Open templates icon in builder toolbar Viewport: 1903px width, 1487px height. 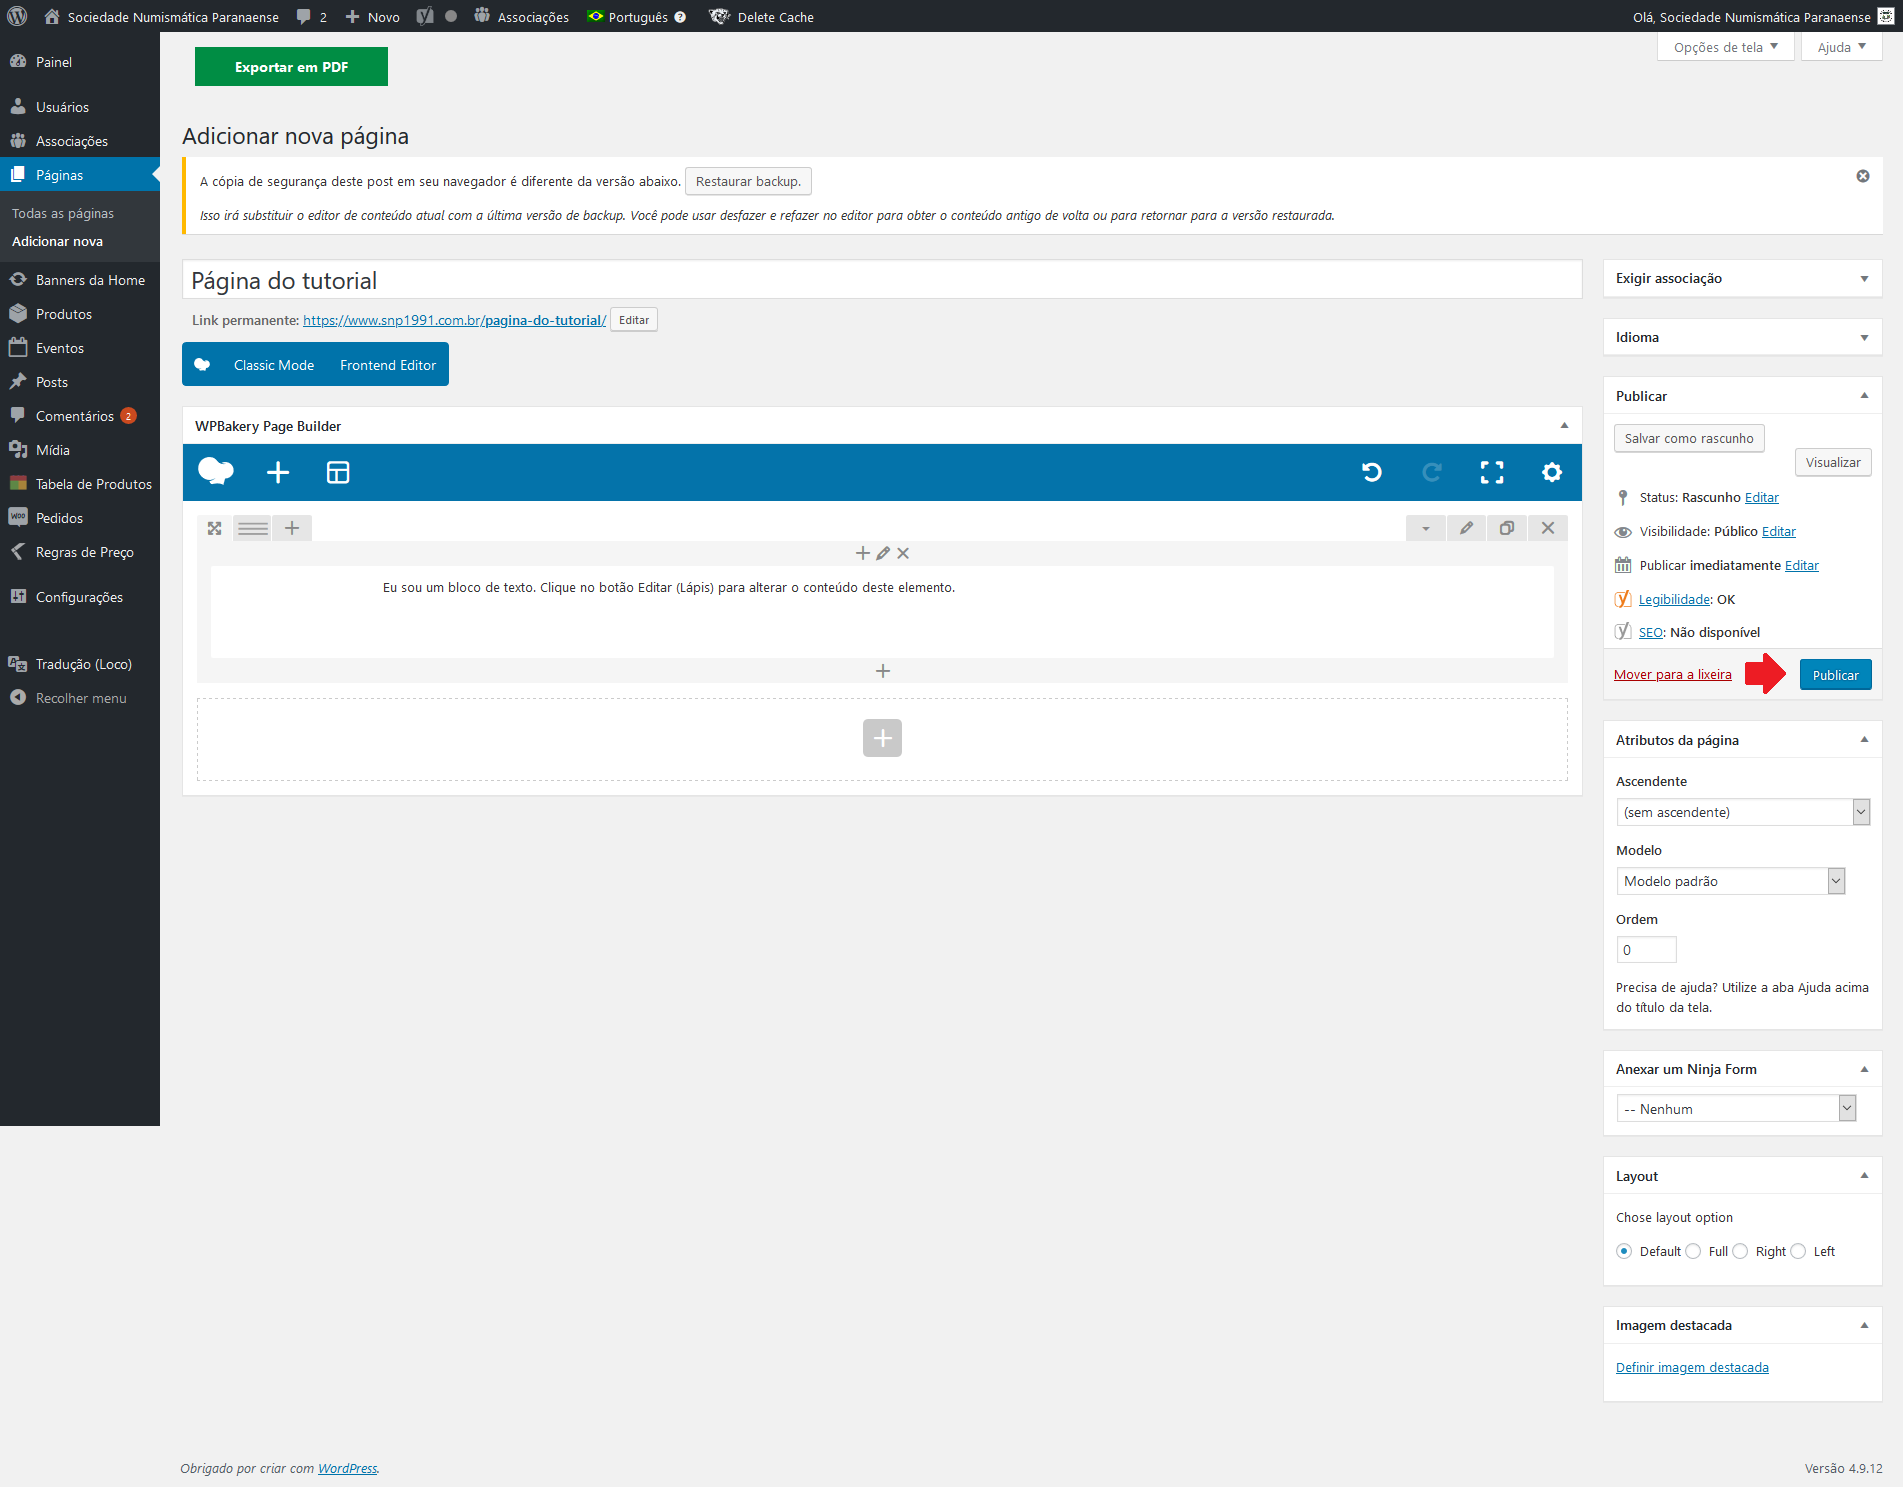pos(338,472)
